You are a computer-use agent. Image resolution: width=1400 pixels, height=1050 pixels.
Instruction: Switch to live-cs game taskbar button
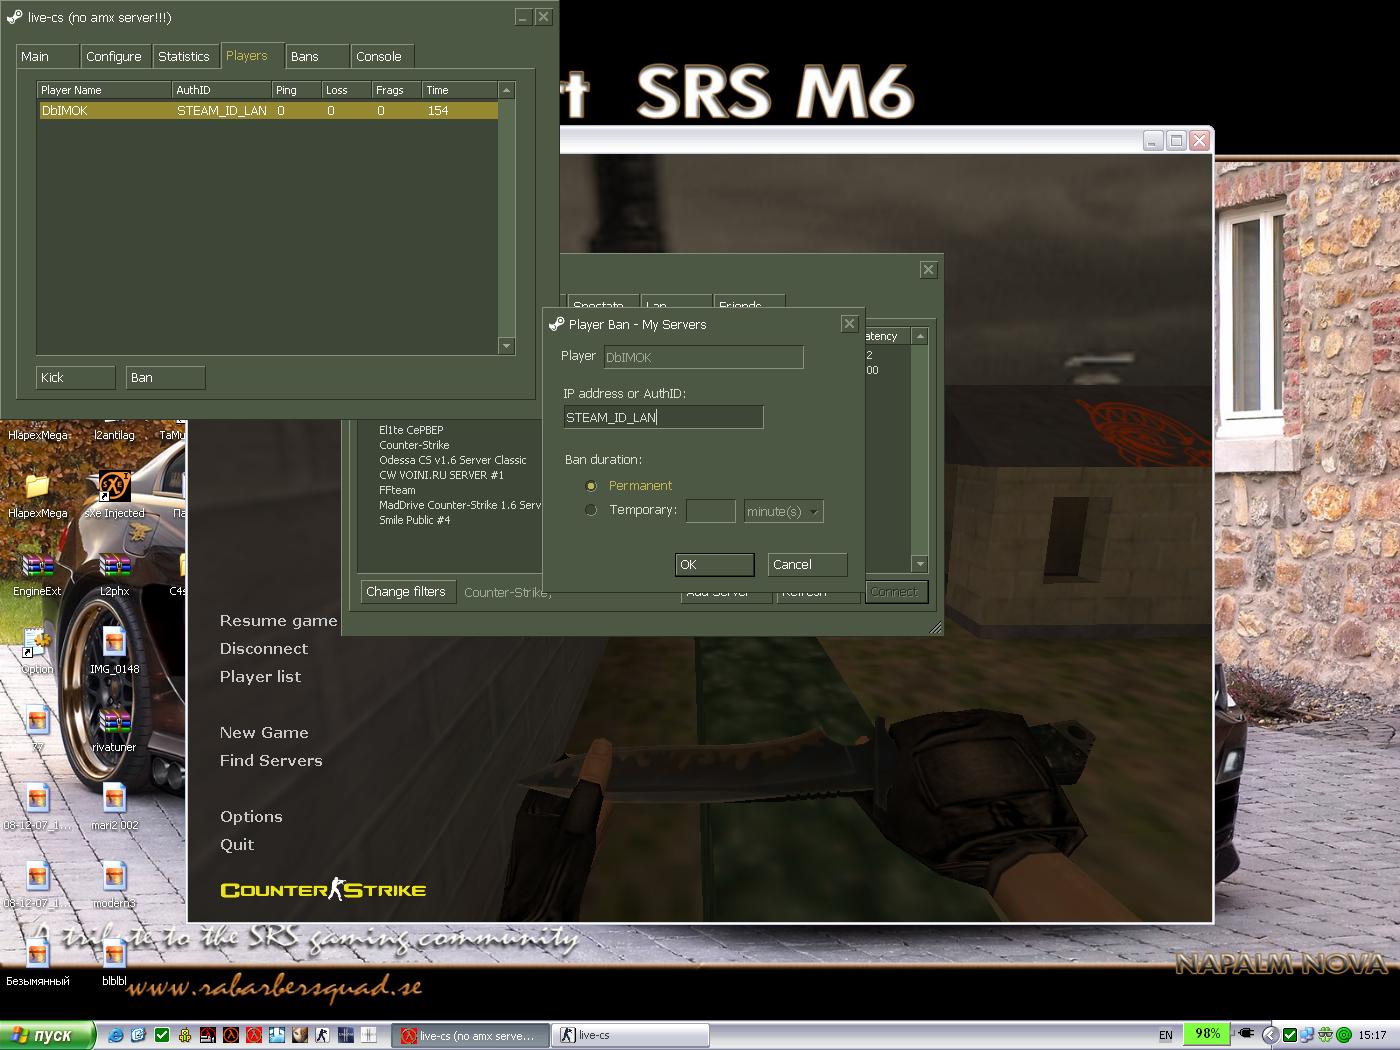point(631,1036)
